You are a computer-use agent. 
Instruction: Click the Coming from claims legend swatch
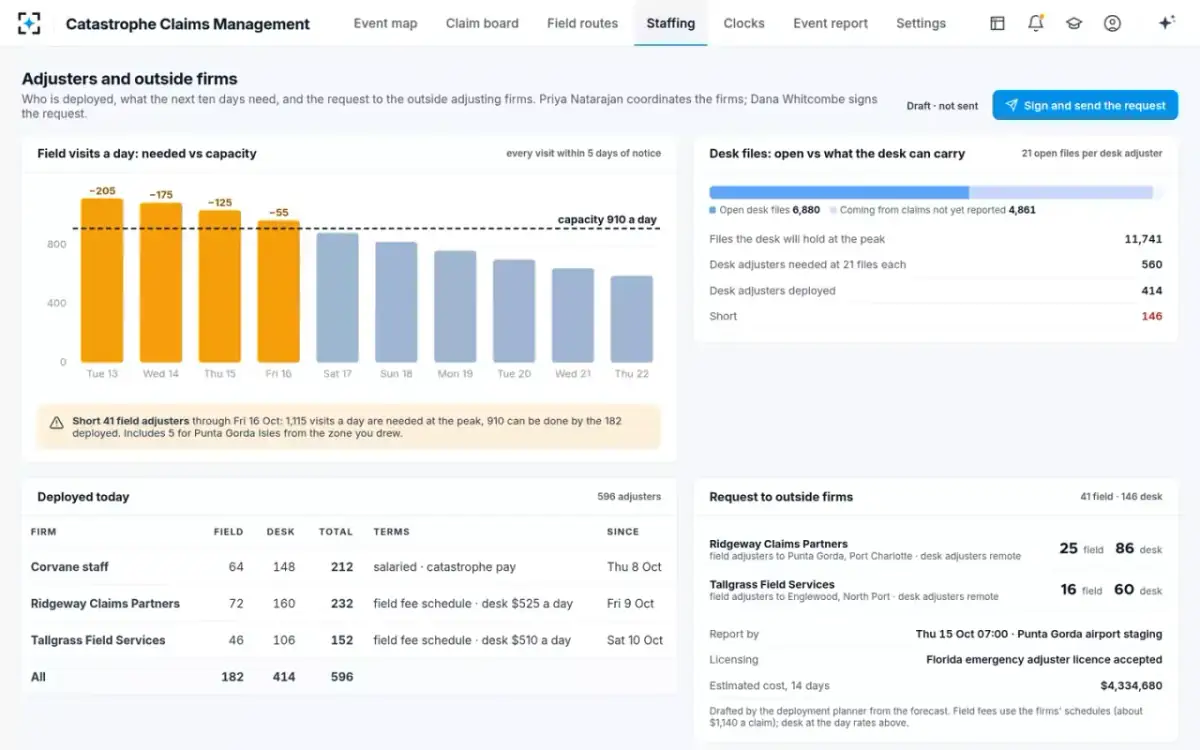click(833, 210)
